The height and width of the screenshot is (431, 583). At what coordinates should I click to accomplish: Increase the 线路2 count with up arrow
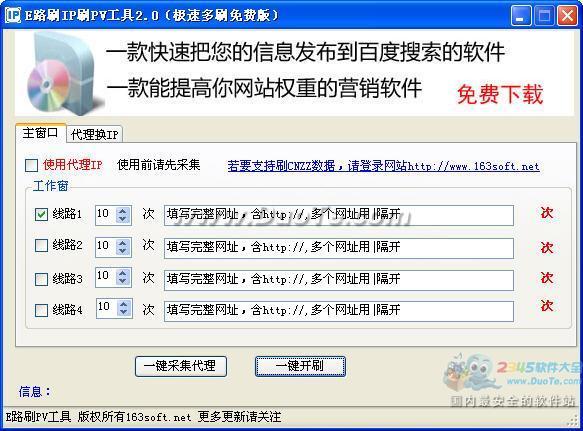tap(123, 243)
